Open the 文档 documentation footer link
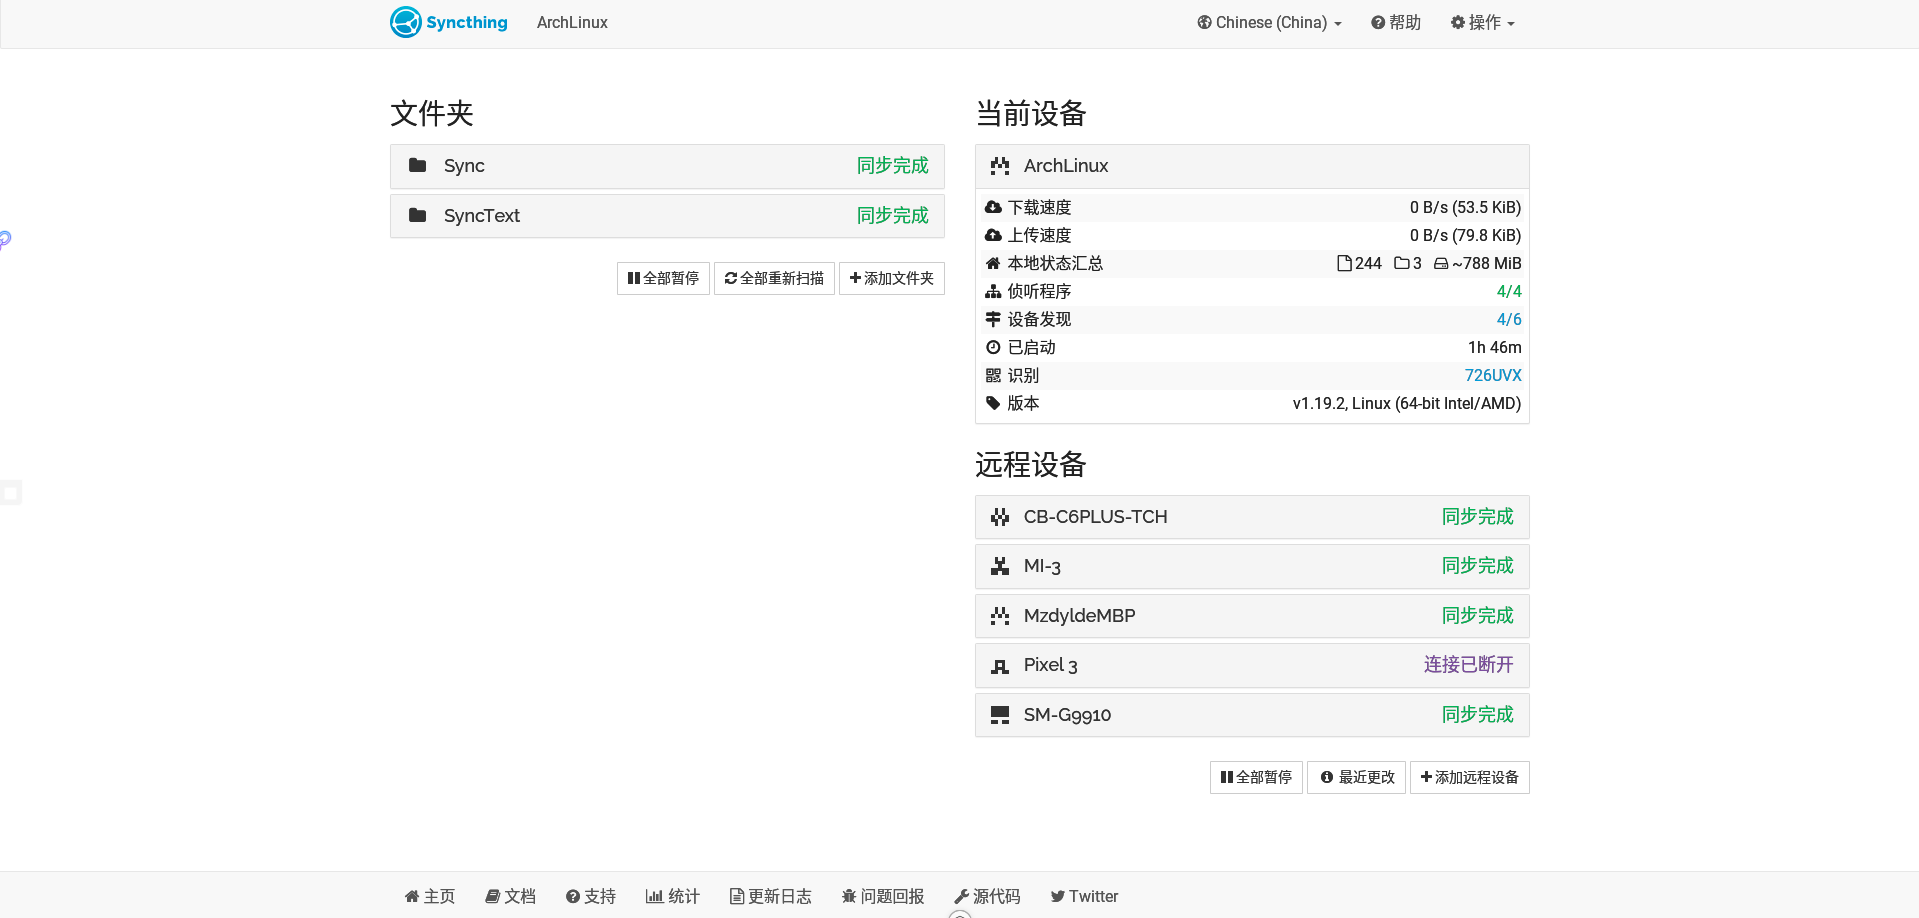Image resolution: width=1919 pixels, height=918 pixels. pyautogui.click(x=510, y=896)
